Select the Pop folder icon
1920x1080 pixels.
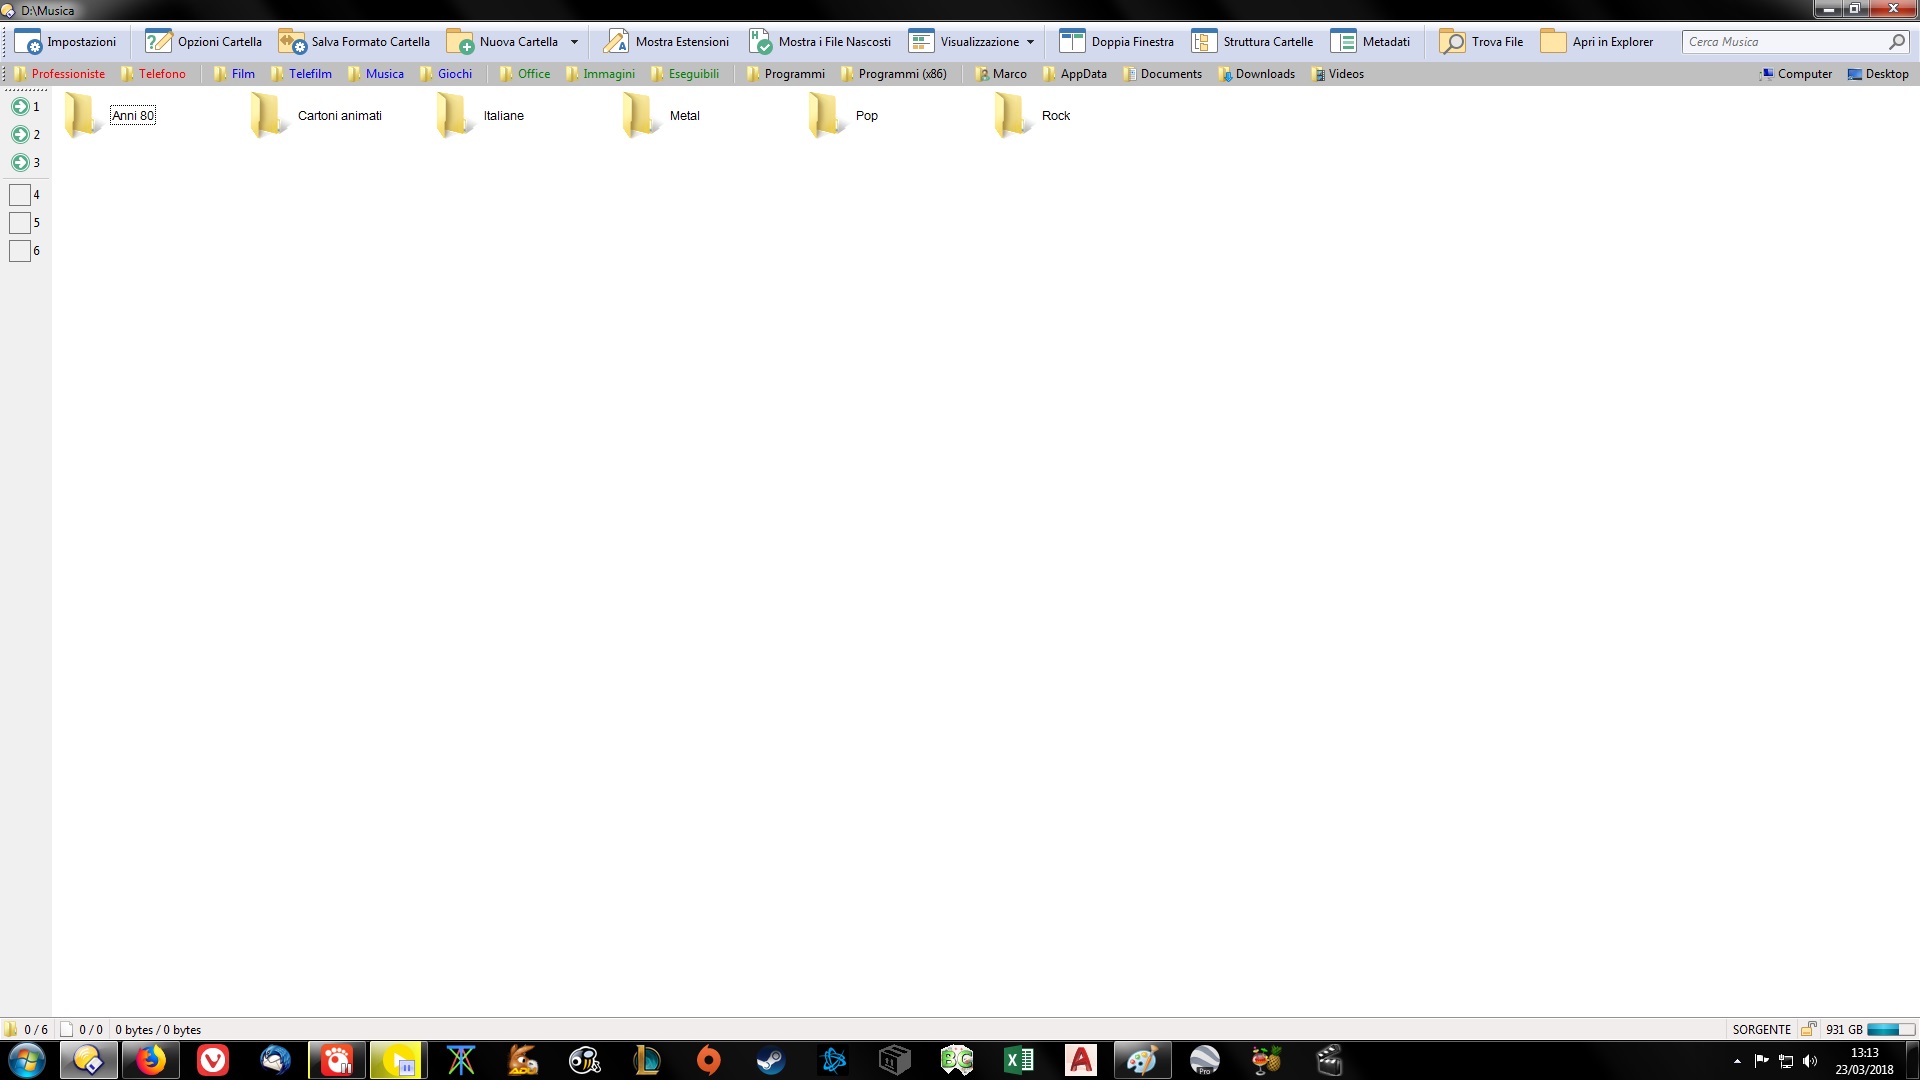tap(827, 115)
